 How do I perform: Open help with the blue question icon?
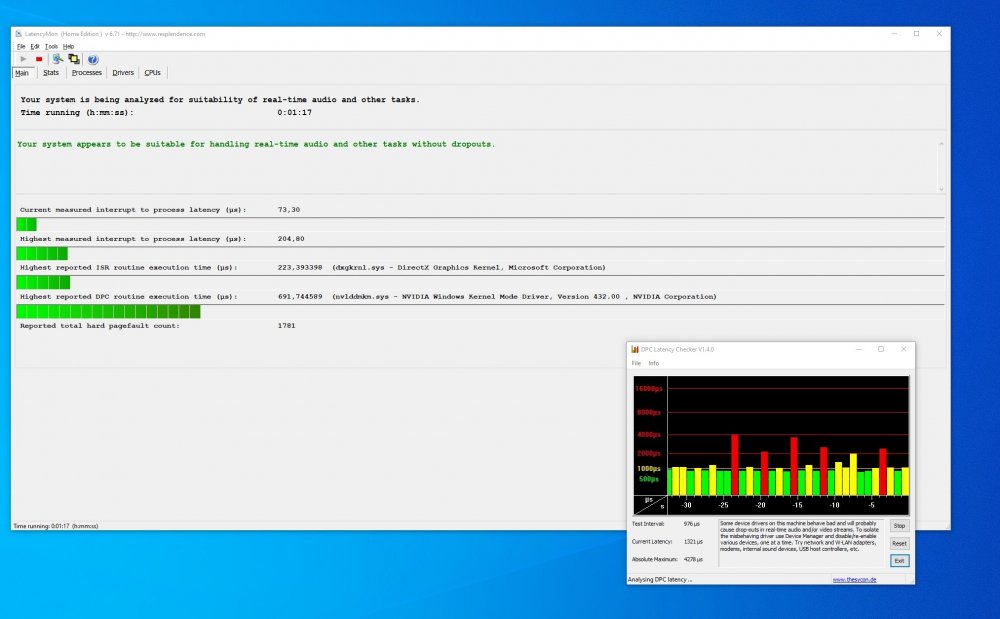(93, 59)
